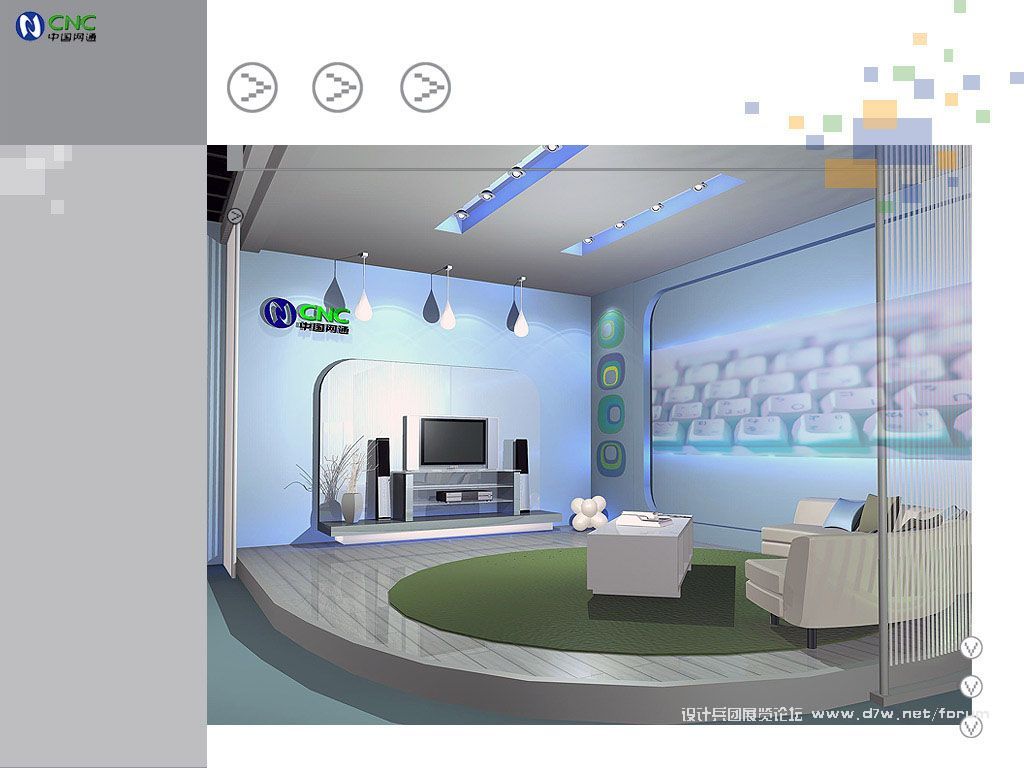Click the cluster of white balls beside the table

(589, 513)
